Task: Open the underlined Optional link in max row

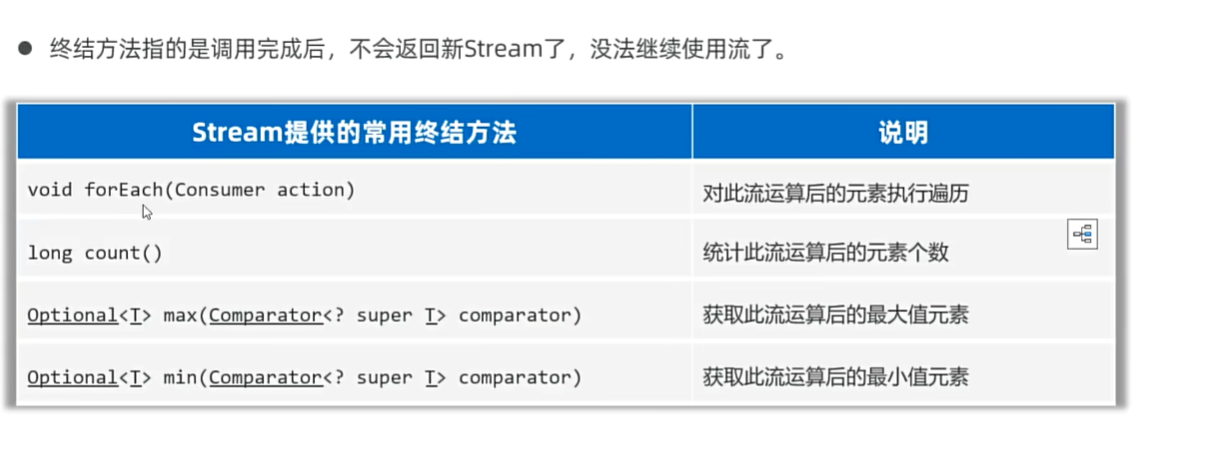Action: [x=72, y=315]
